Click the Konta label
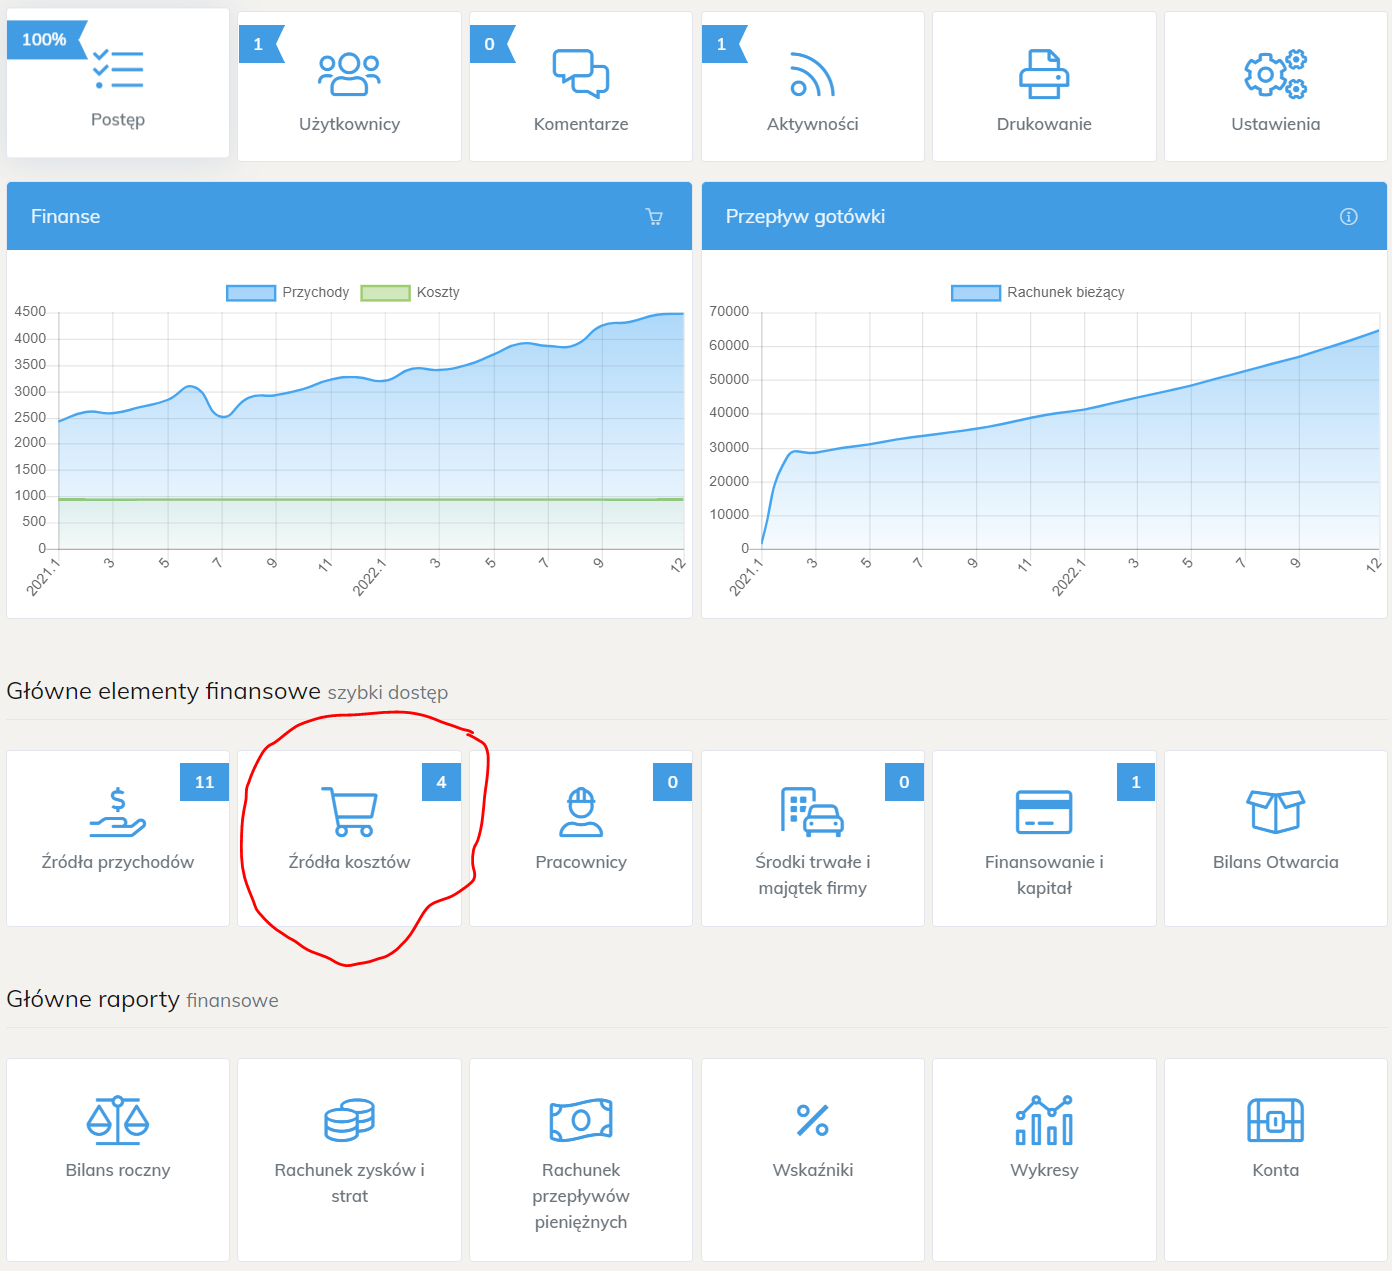1392x1271 pixels. pyautogui.click(x=1275, y=1170)
